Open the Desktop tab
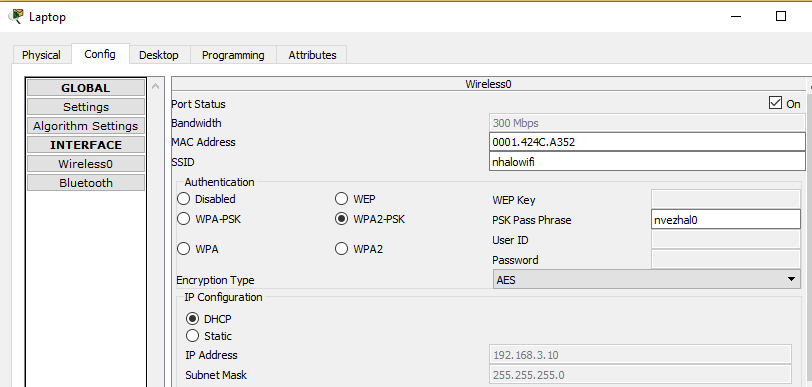Screen dimensions: 812x387 pyautogui.click(x=159, y=55)
